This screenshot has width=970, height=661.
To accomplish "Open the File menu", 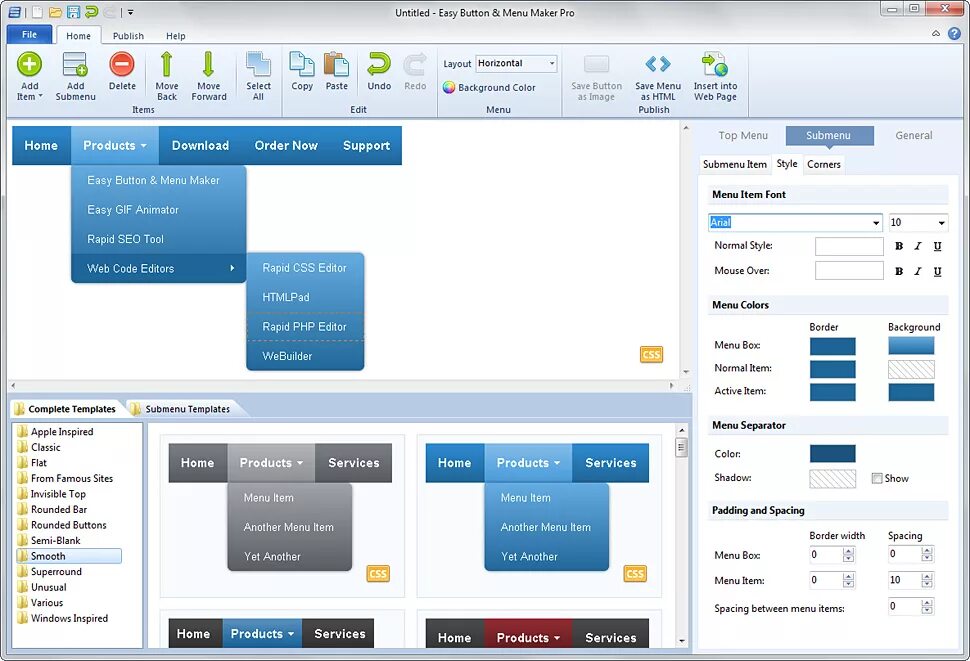I will coord(29,35).
